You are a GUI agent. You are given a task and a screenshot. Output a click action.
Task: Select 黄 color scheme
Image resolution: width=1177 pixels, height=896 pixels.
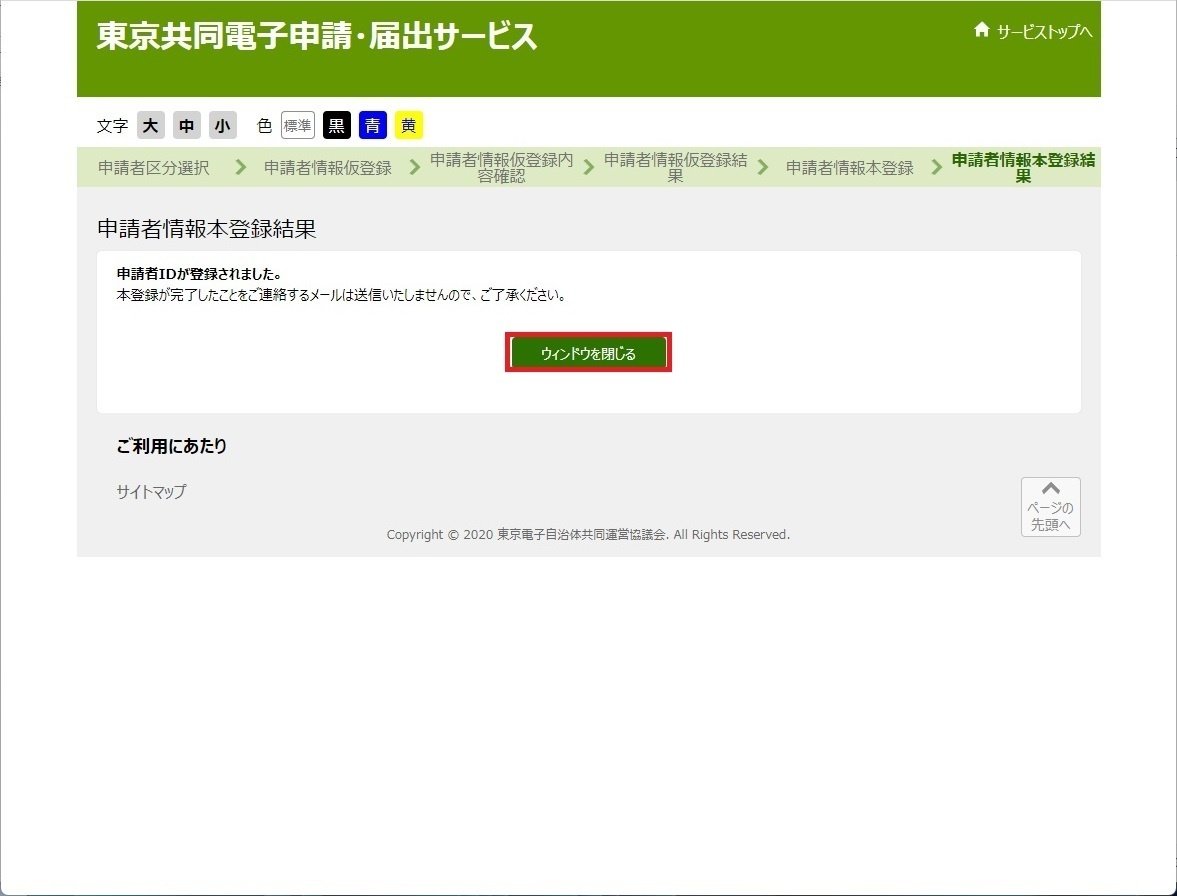[x=409, y=125]
